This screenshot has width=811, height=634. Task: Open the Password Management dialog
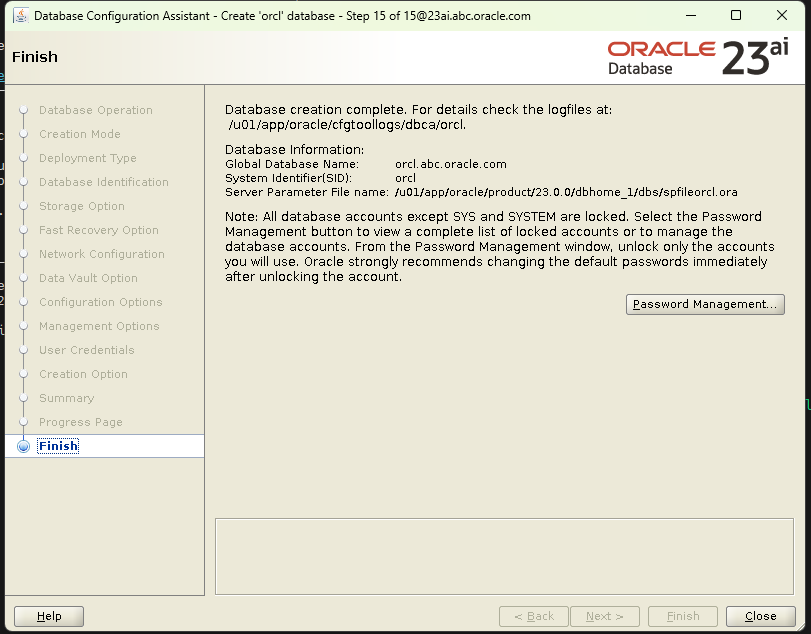(x=705, y=304)
